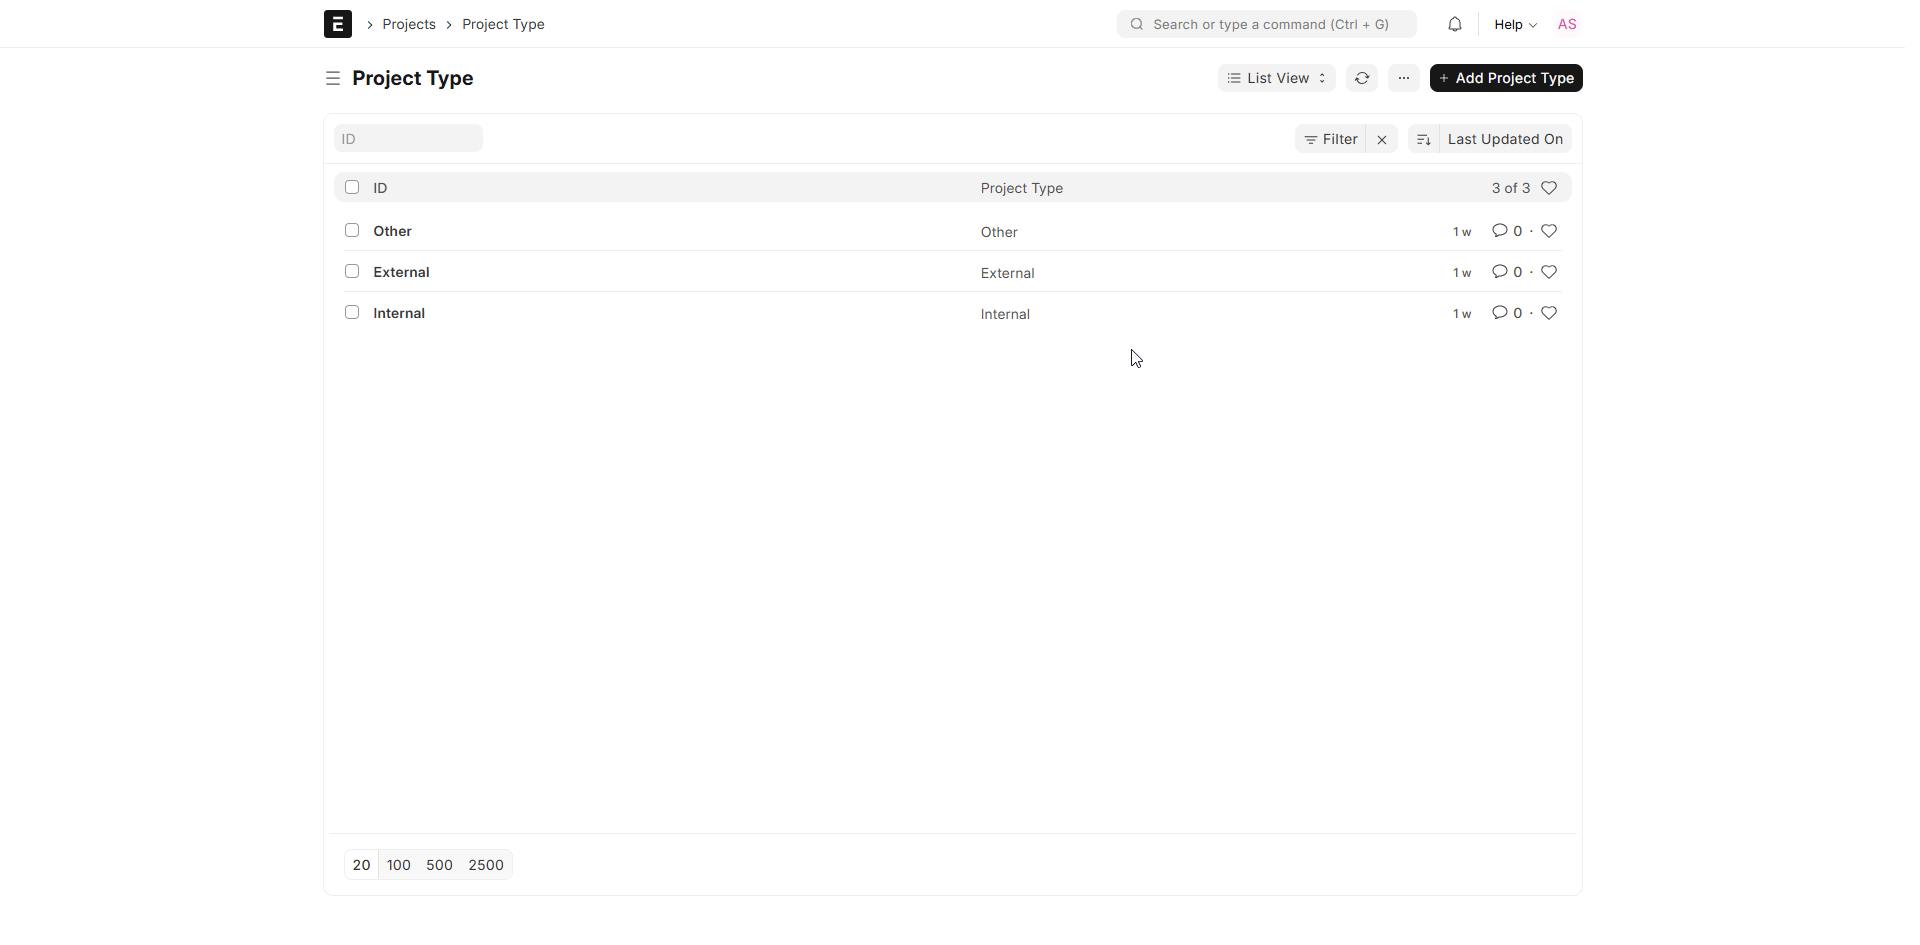Refresh the Project Type list

tap(1362, 78)
